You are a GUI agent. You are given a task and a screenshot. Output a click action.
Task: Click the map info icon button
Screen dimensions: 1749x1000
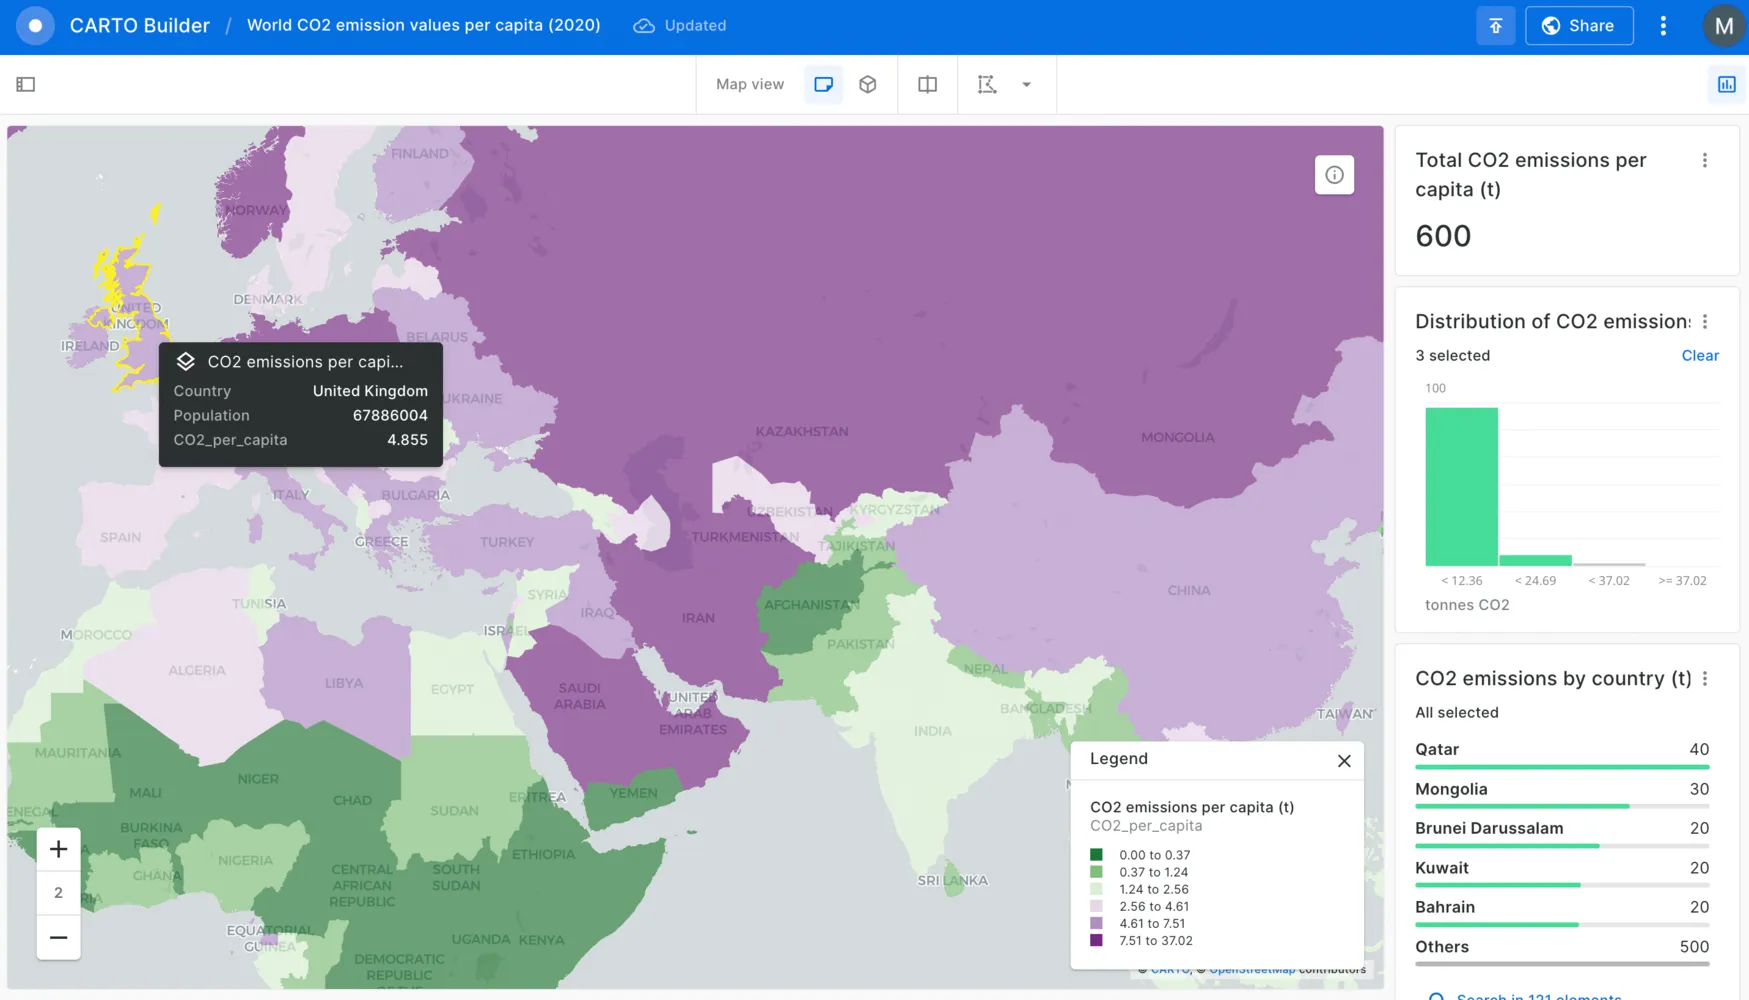(1334, 175)
